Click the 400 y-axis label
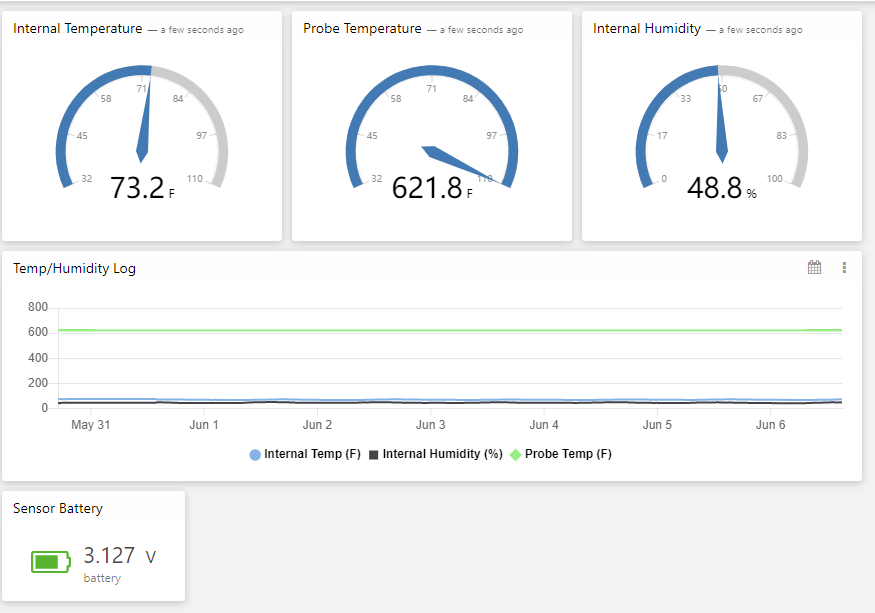Image resolution: width=875 pixels, height=613 pixels. pos(38,357)
